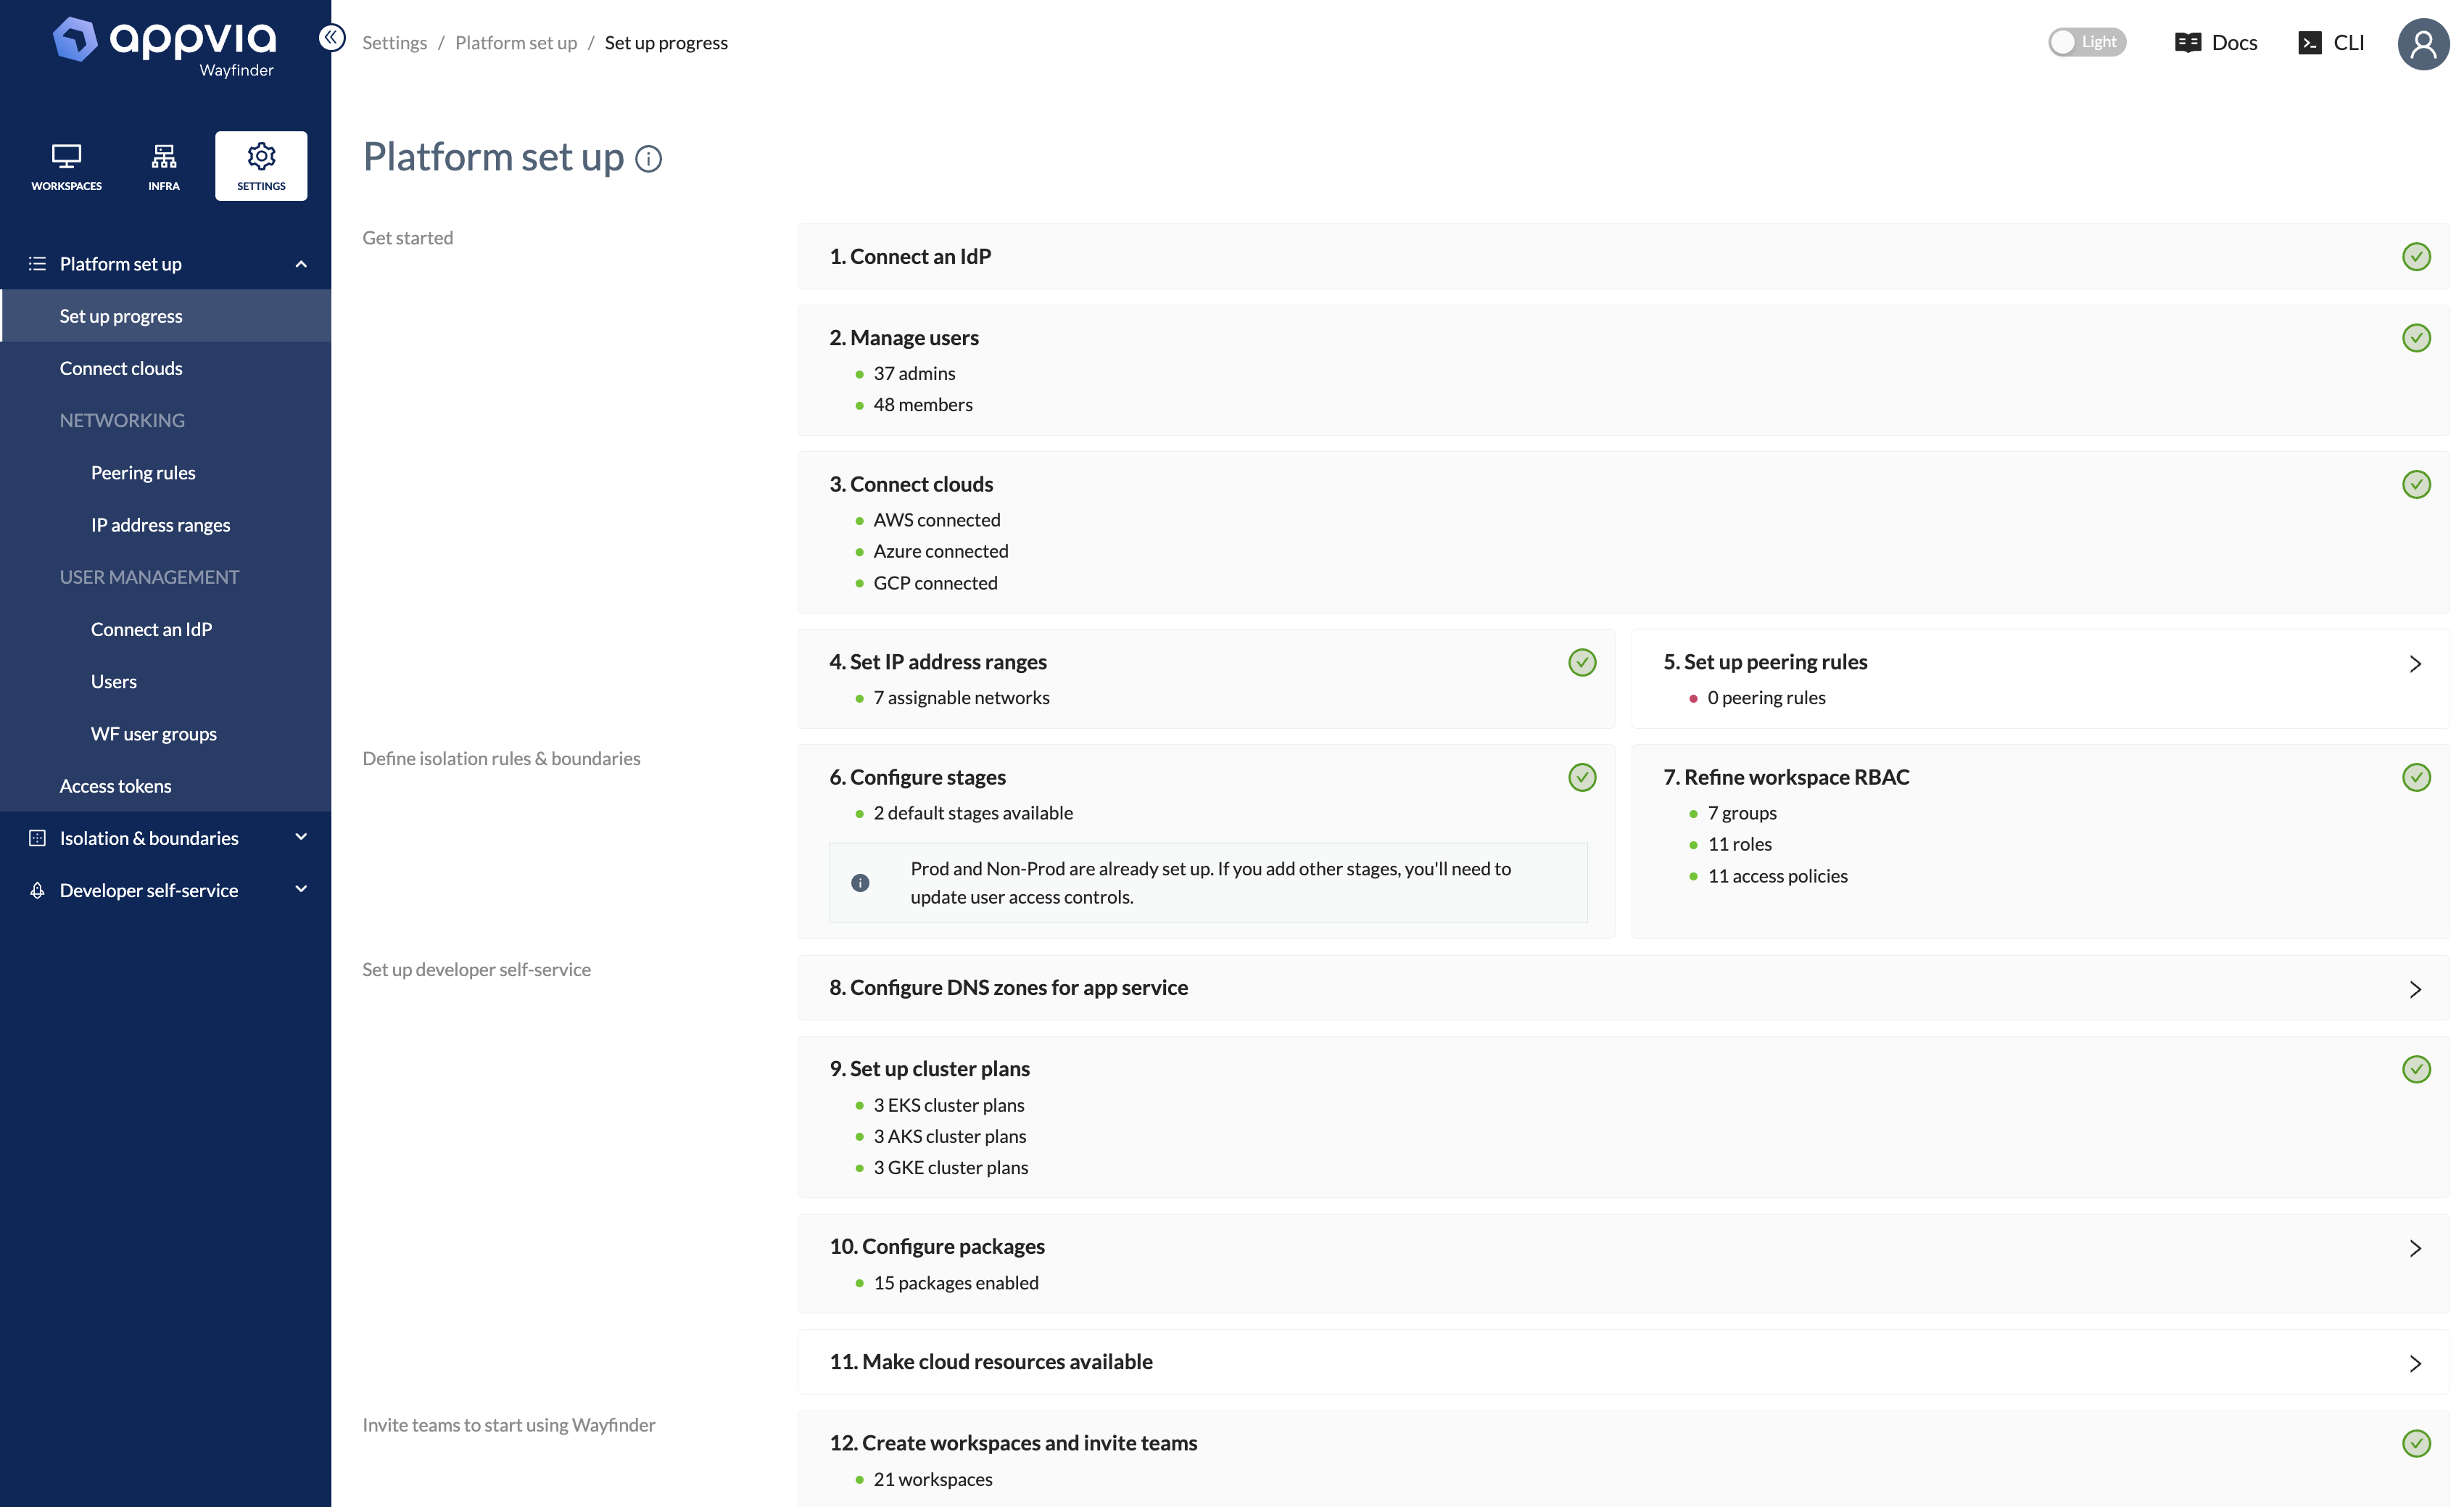Open Set up peering rules step arrow

point(2415,664)
